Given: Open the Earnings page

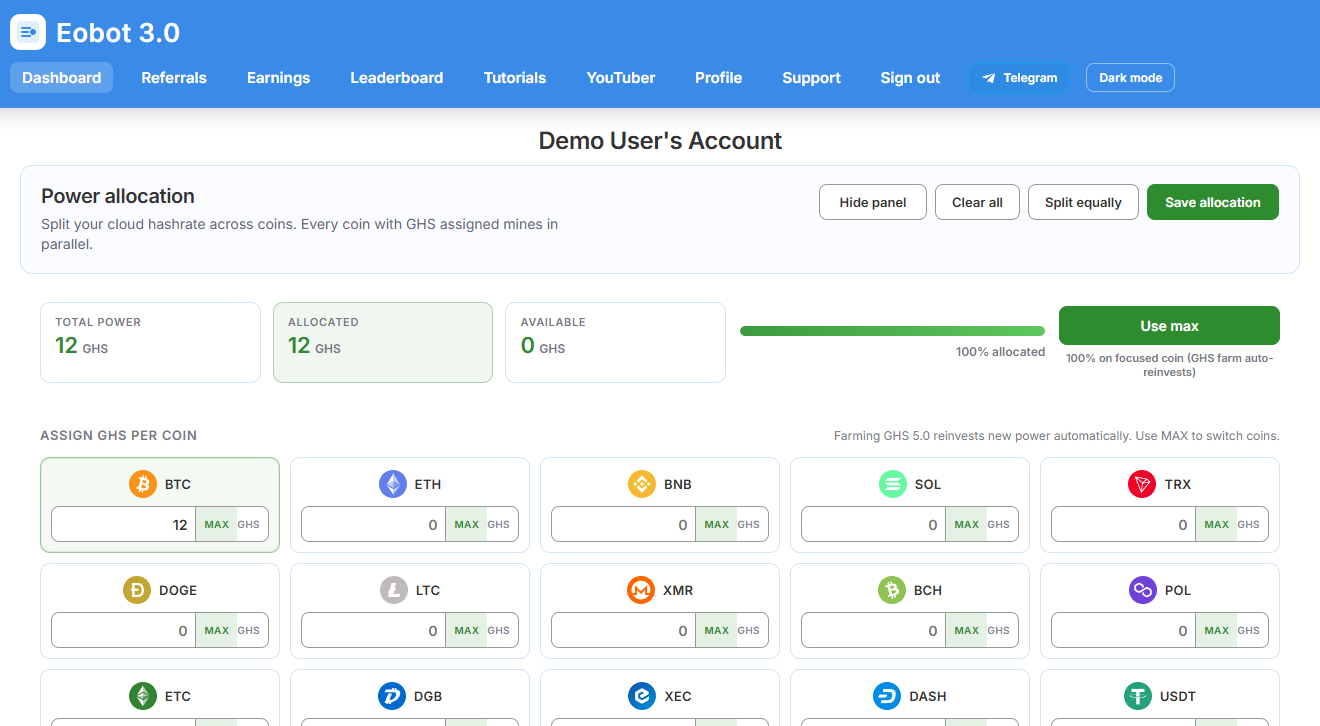Looking at the screenshot, I should pos(279,78).
